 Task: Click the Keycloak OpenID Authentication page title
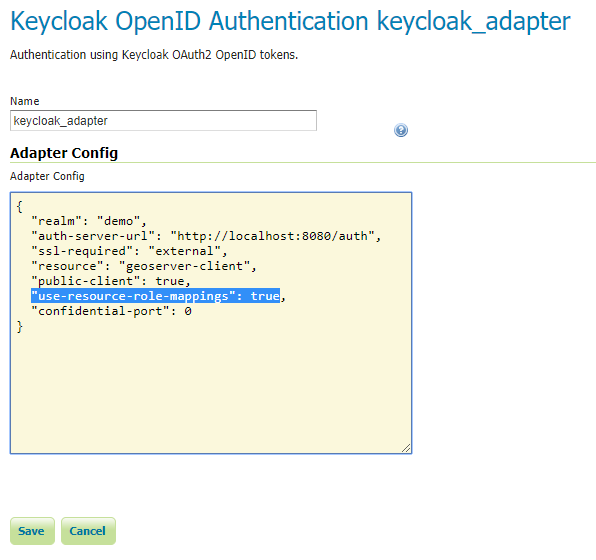[290, 21]
